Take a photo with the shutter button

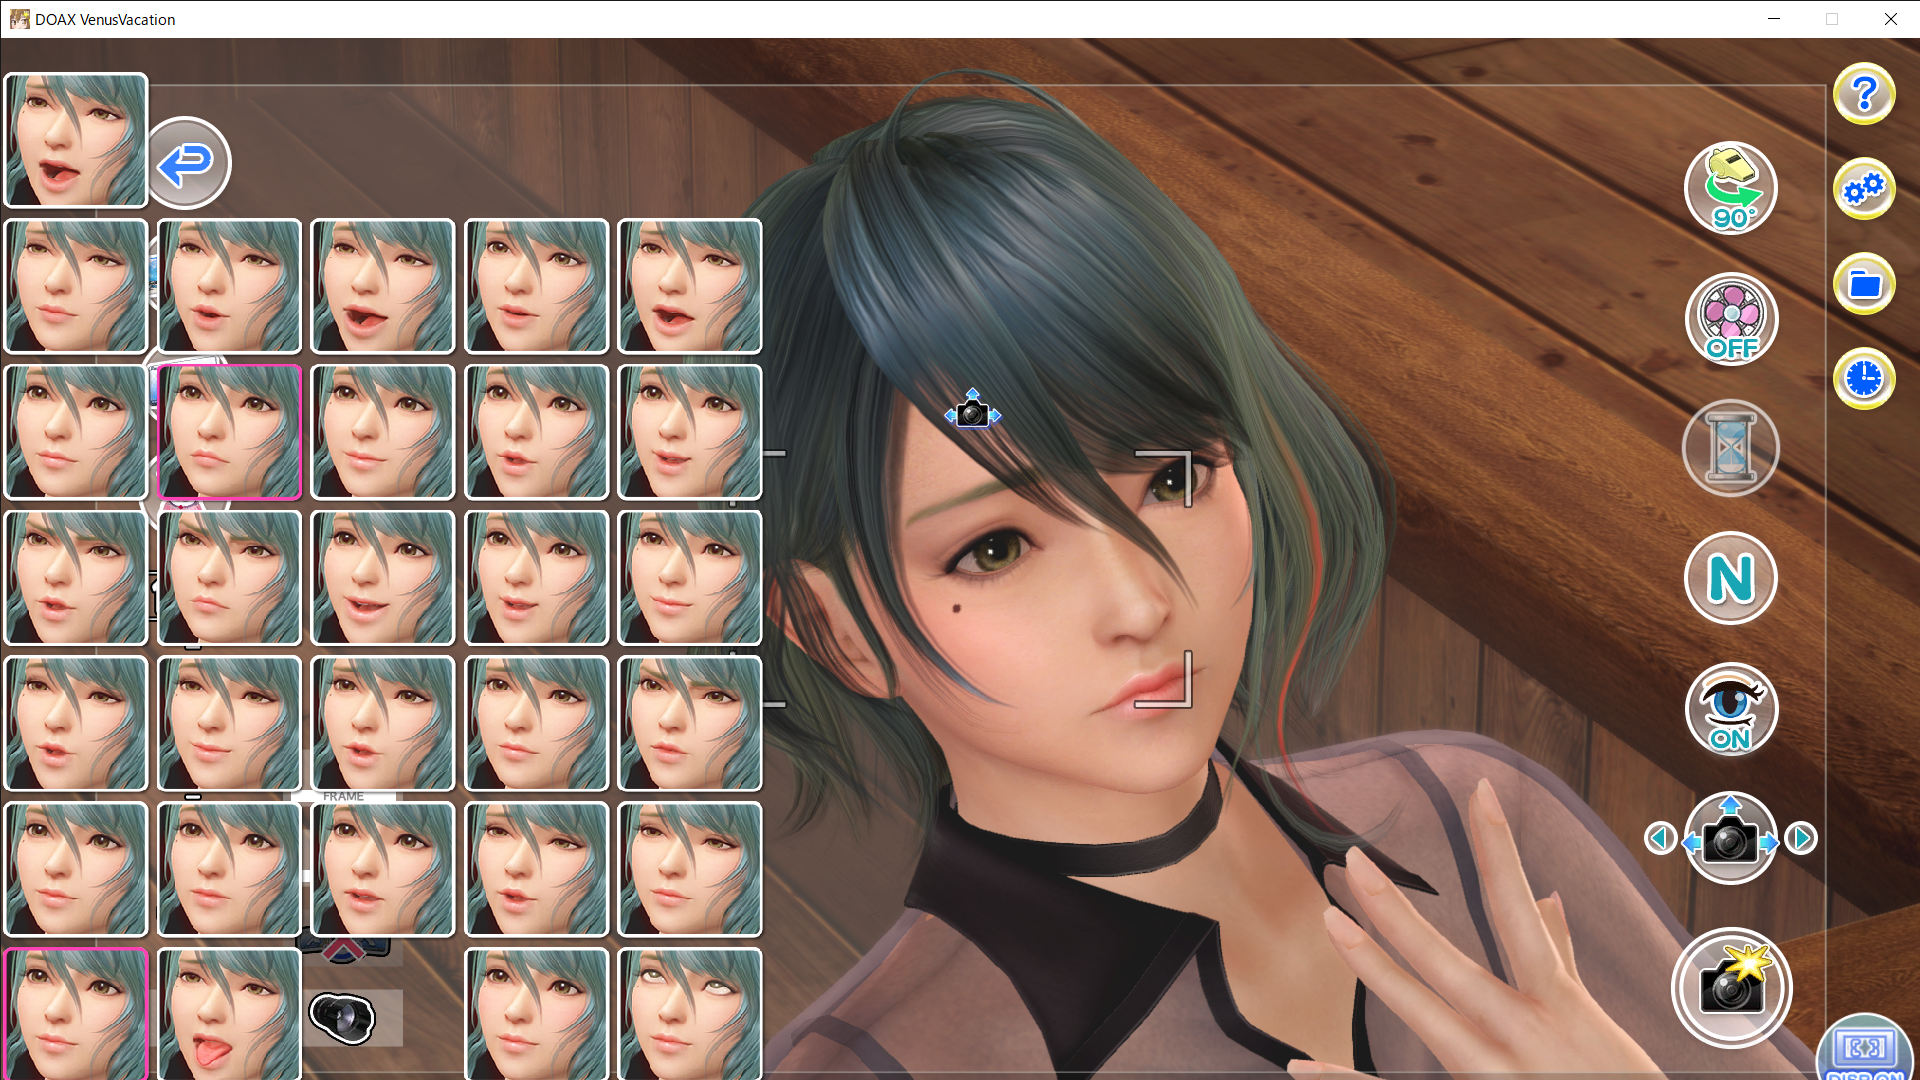(x=1732, y=988)
